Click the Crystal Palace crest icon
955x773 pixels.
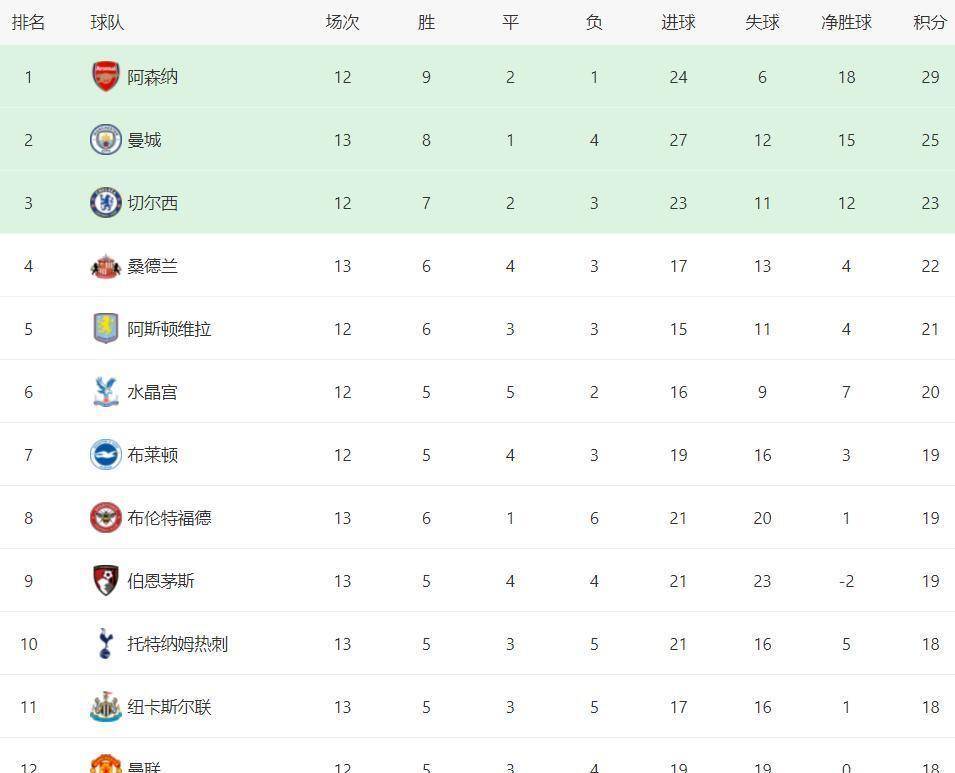tap(105, 392)
